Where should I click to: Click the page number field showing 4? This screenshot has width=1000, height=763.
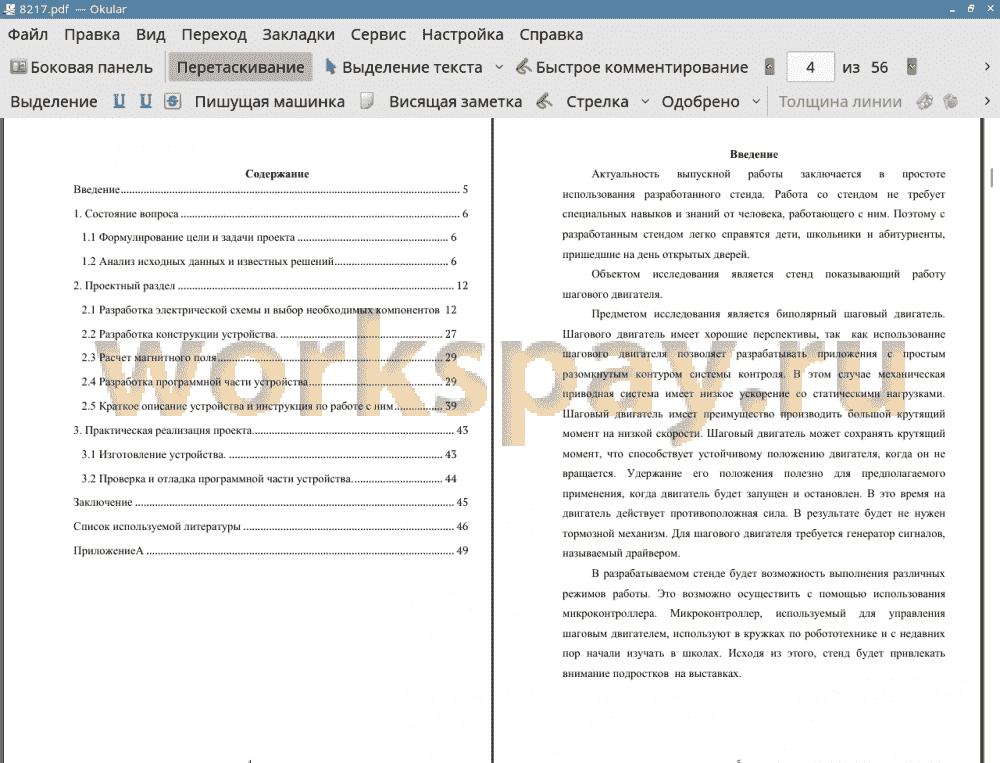point(810,67)
